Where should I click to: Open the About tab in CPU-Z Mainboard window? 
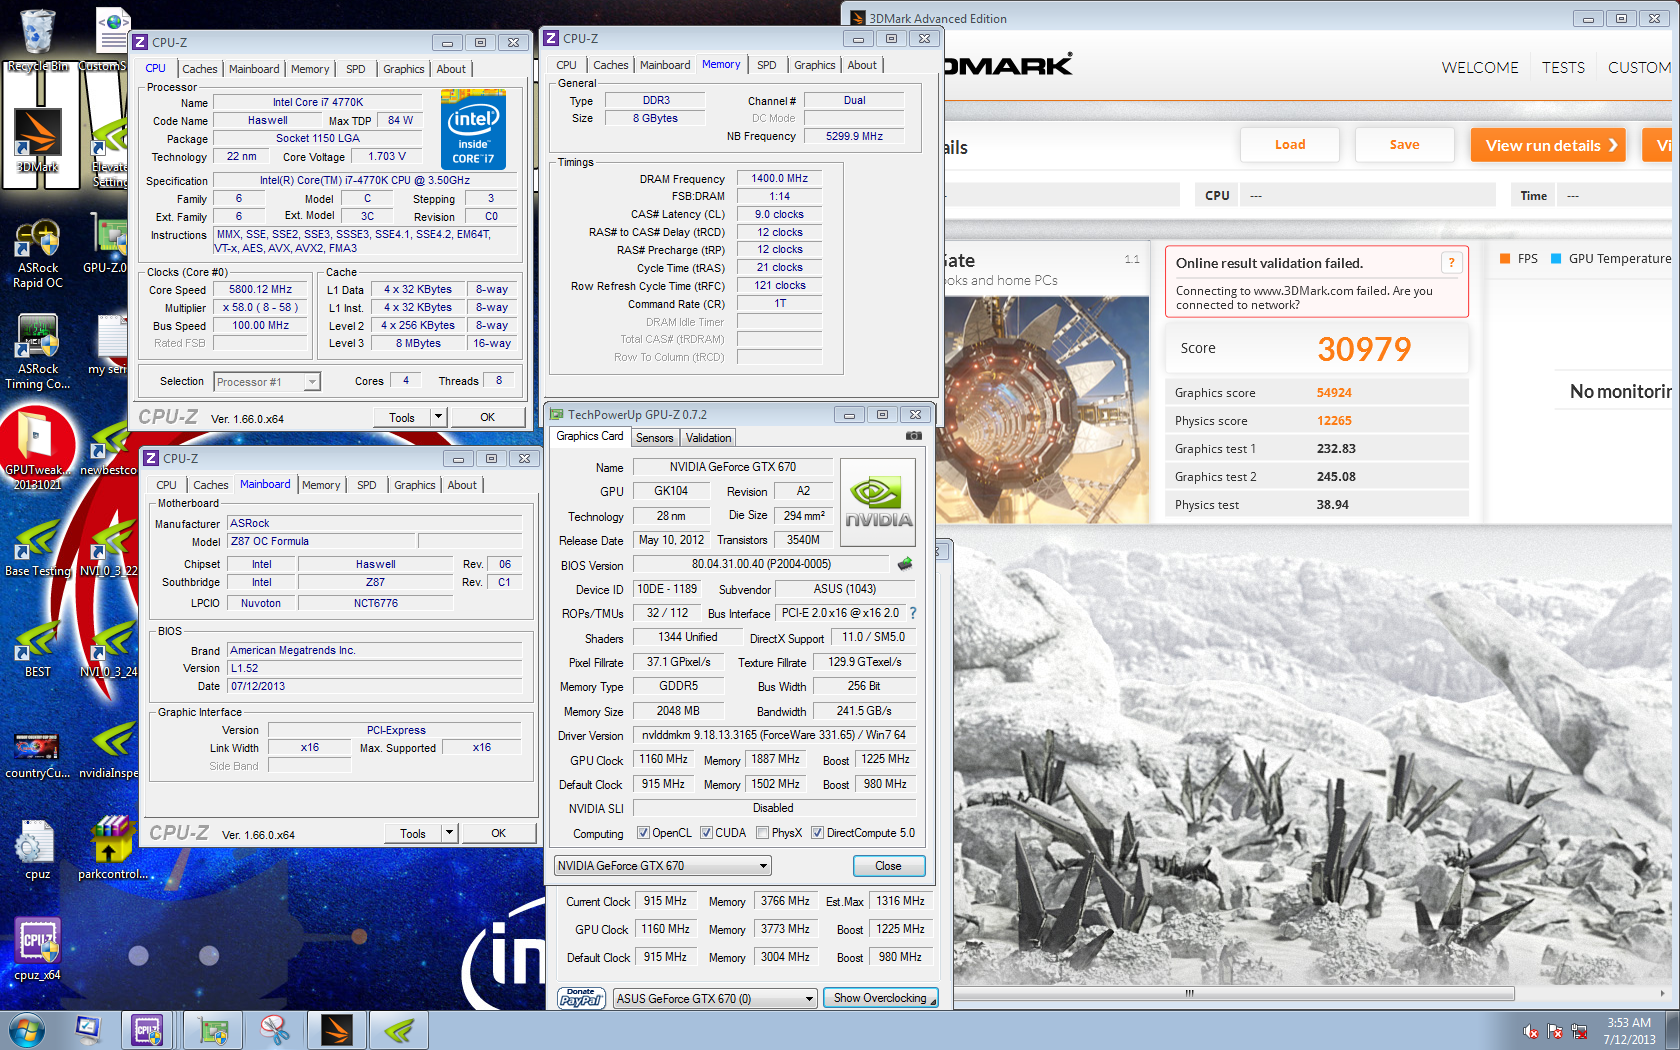click(462, 485)
